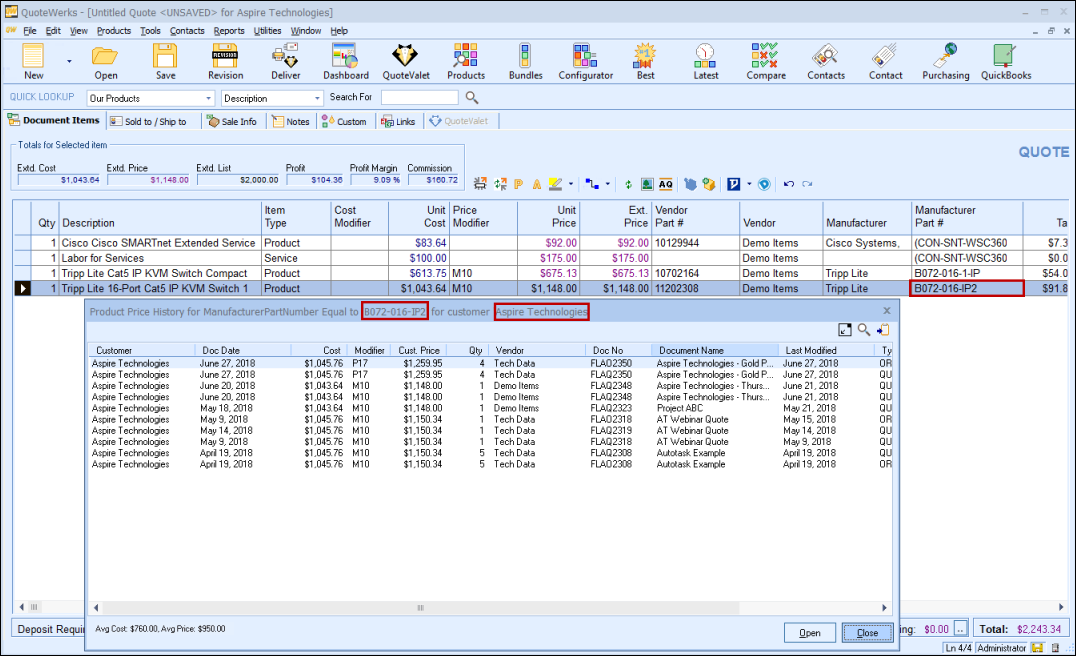Screen dimensions: 1076x656
Task: Open Bundles from the toolbar
Action: click(x=526, y=62)
